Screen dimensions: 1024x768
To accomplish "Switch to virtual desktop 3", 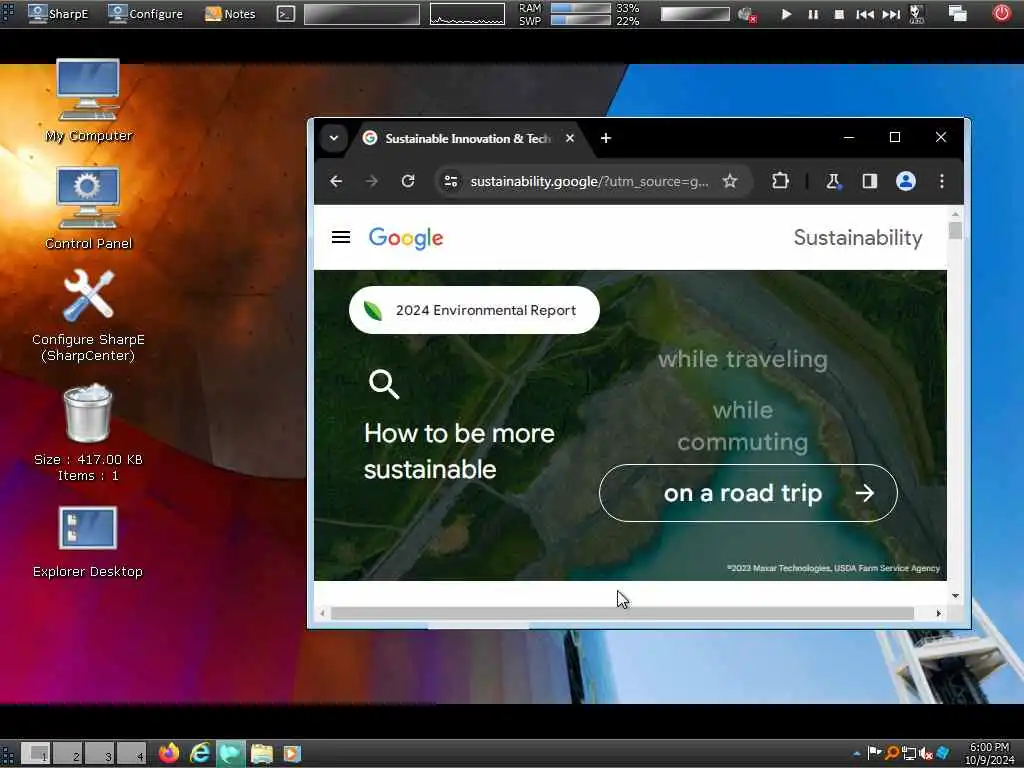I will pyautogui.click(x=99, y=754).
